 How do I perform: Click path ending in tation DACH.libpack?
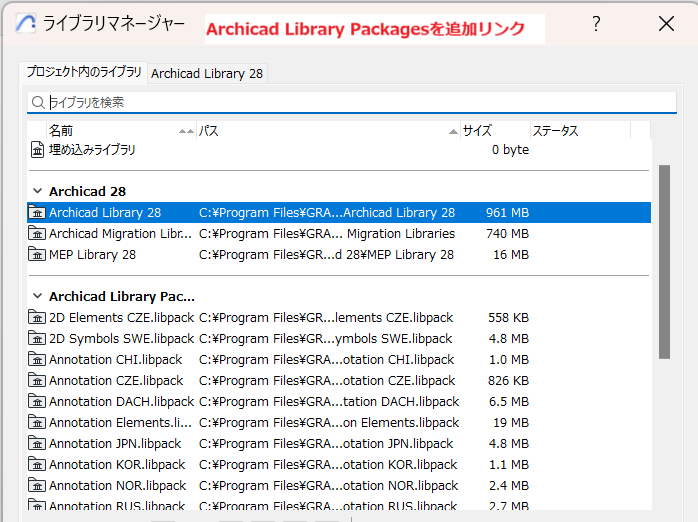329,401
